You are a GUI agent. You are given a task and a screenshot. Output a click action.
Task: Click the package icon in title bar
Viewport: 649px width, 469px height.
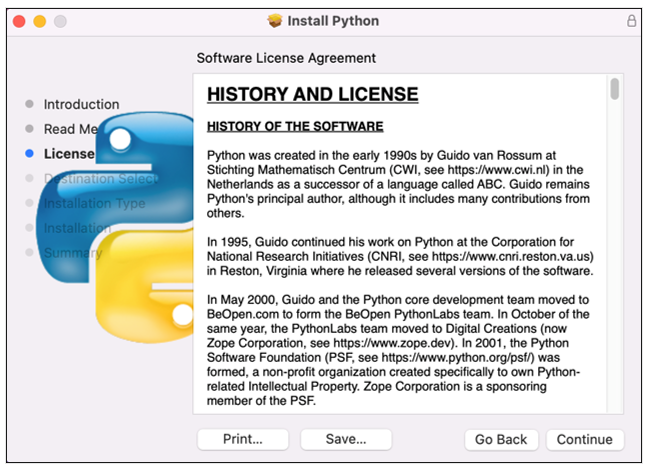[275, 21]
